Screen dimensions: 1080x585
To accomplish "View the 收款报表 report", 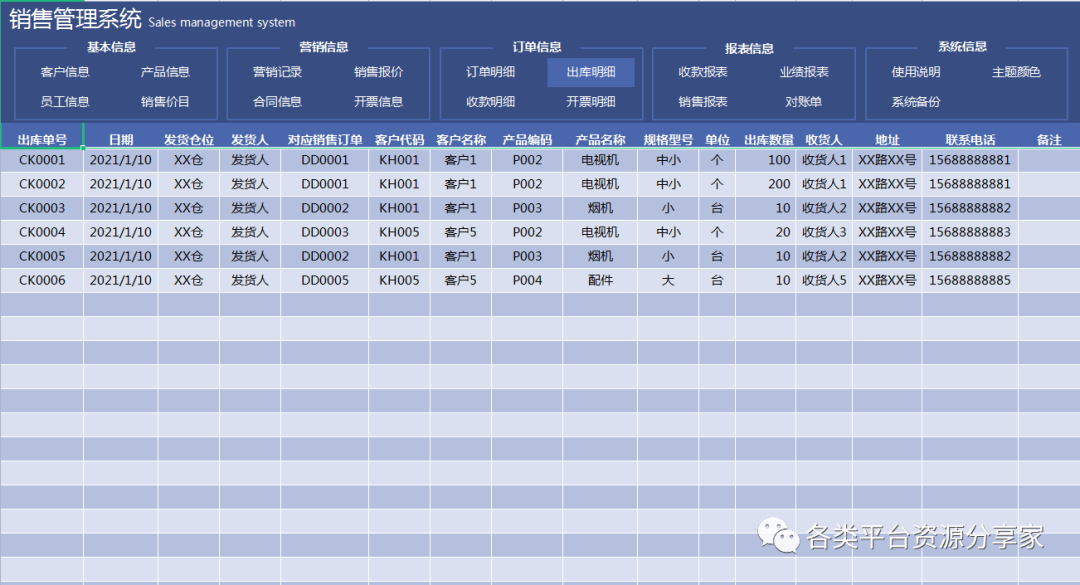I will pos(703,72).
